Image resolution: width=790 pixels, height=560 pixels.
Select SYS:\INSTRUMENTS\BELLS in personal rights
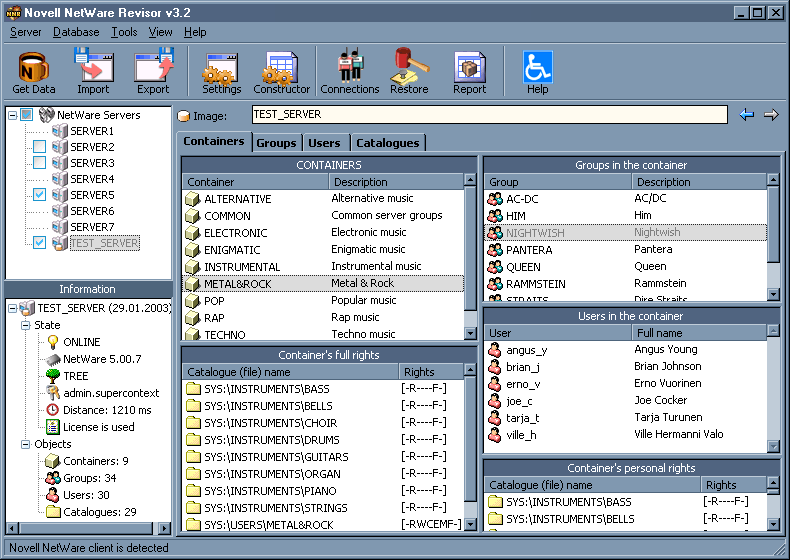coord(626,519)
